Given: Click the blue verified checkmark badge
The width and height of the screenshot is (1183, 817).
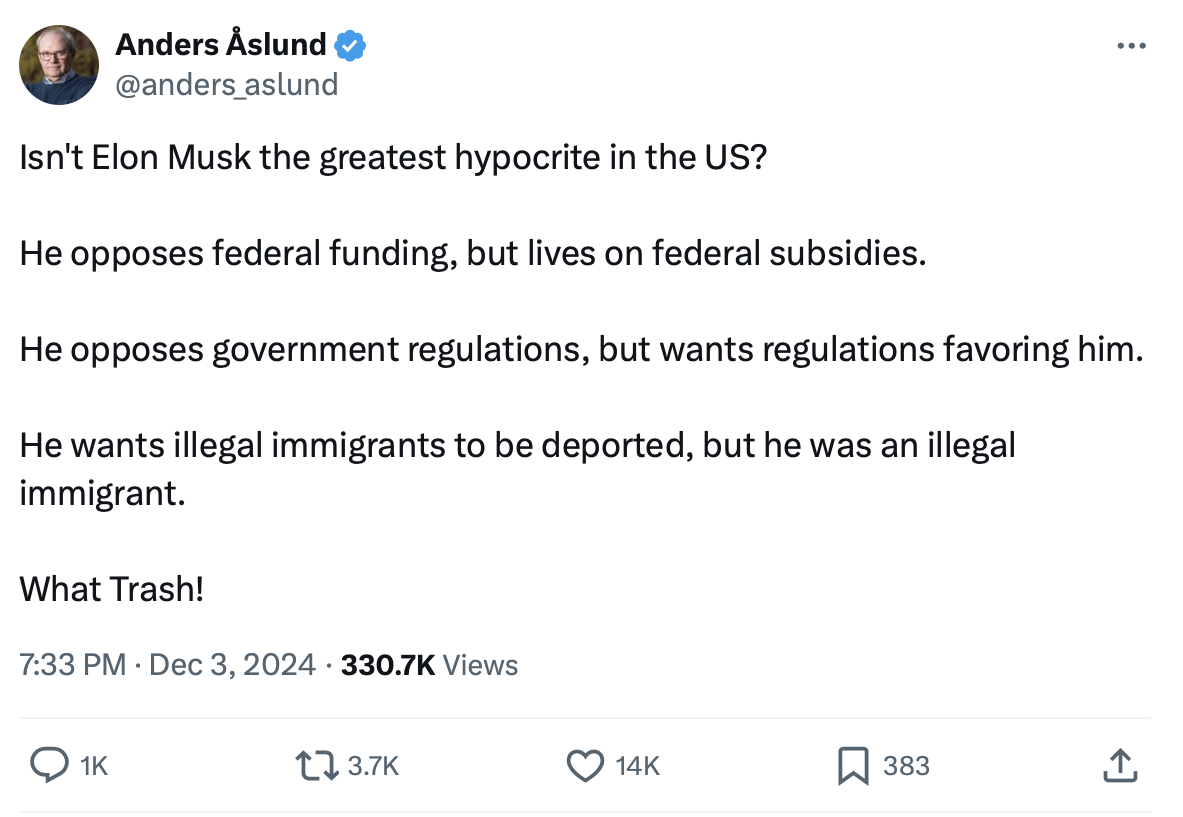Looking at the screenshot, I should [x=349, y=45].
